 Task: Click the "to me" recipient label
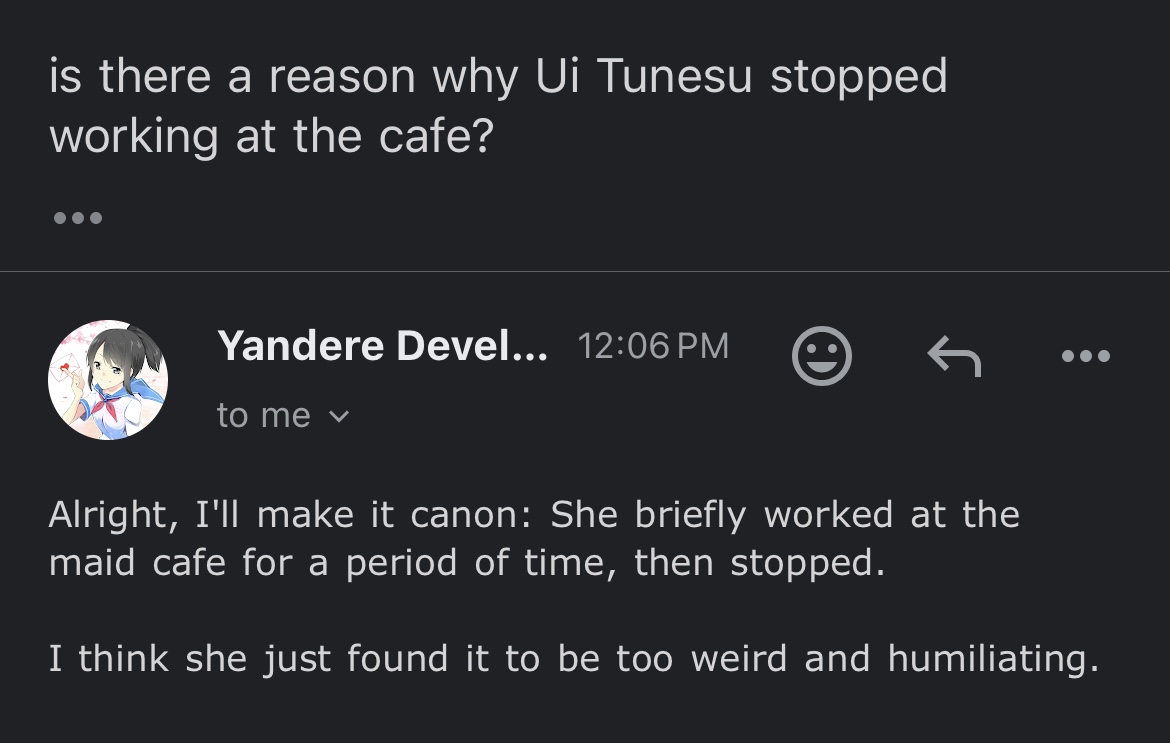coord(264,415)
